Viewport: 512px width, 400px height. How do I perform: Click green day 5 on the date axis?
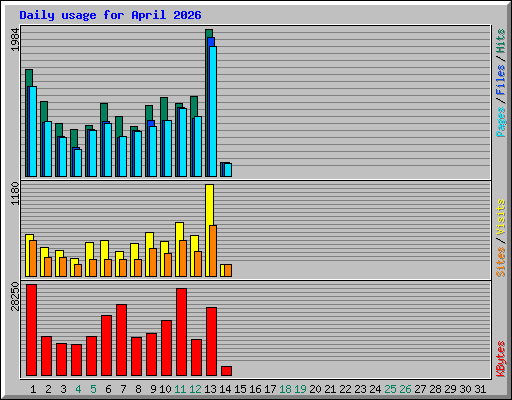(x=93, y=389)
